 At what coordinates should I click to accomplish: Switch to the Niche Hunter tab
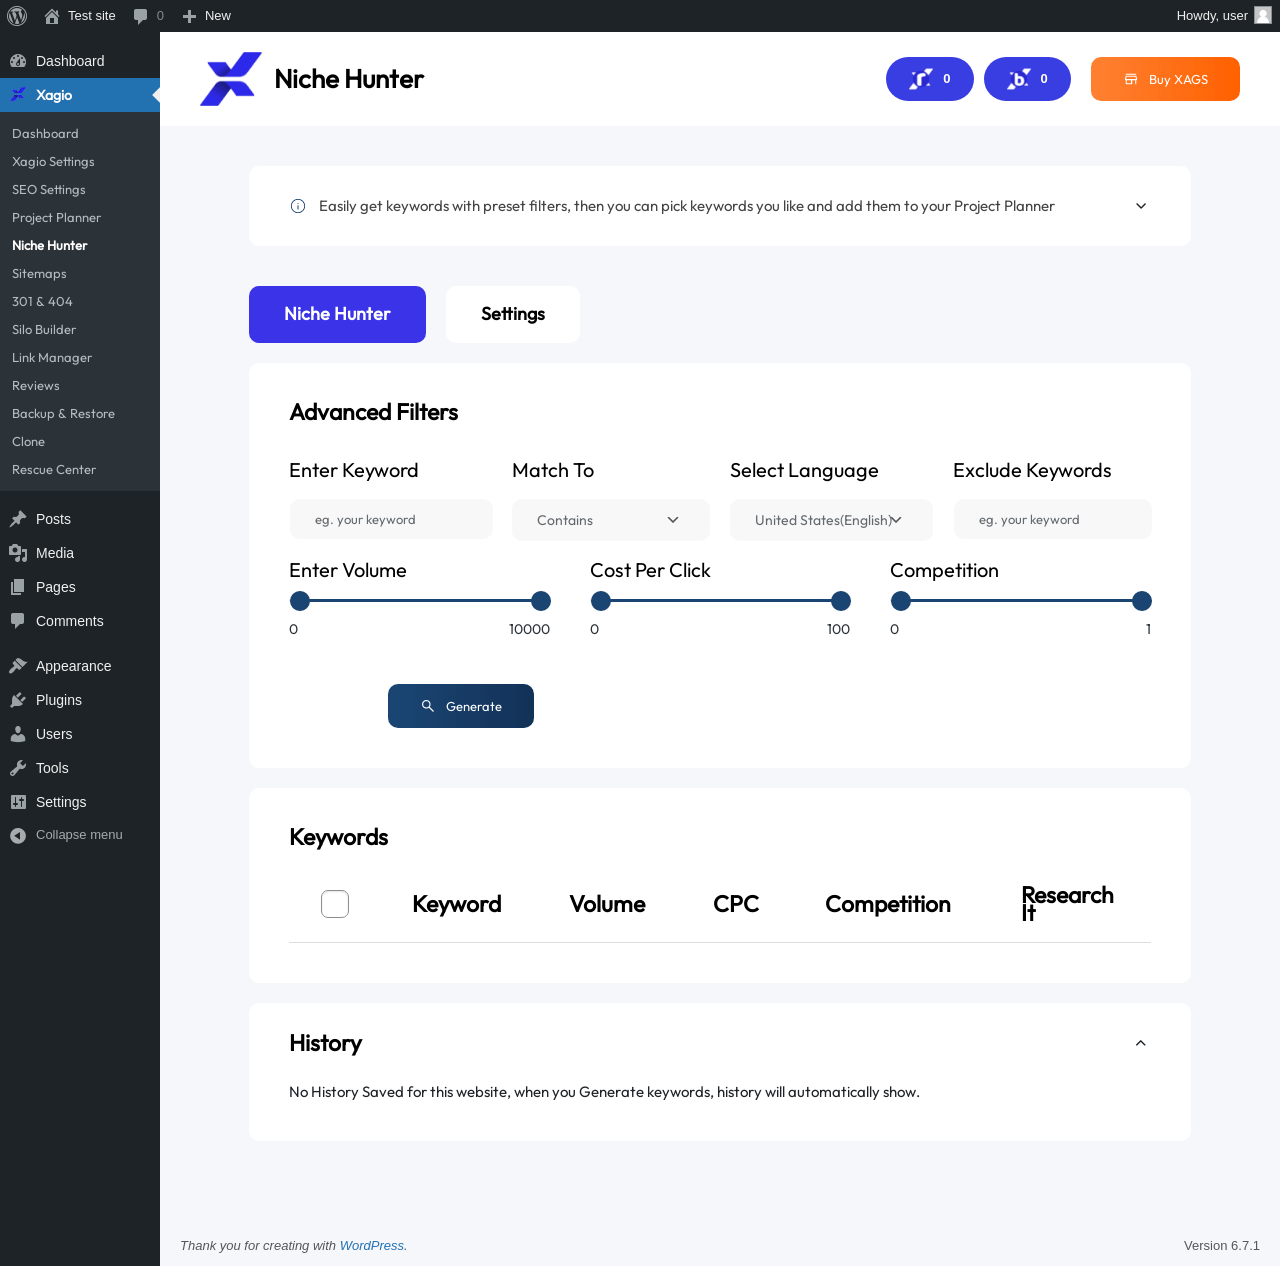click(337, 314)
